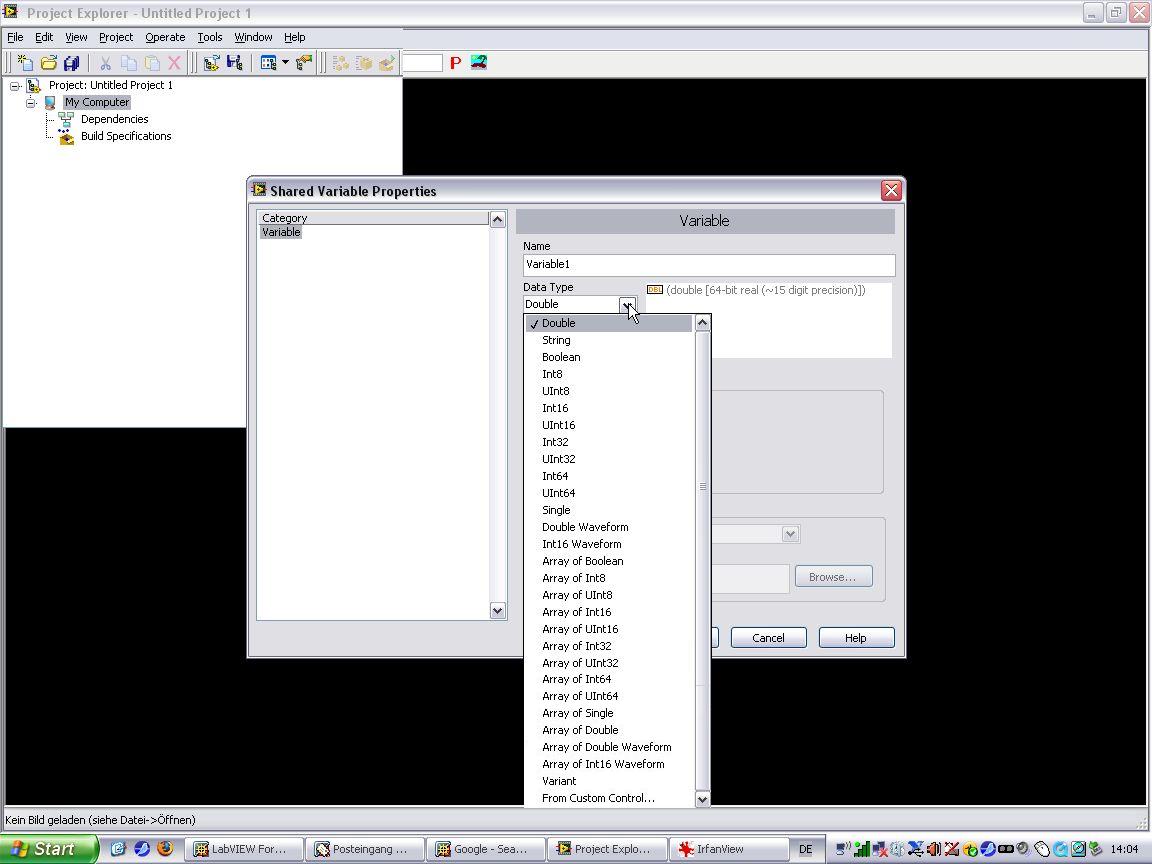Click the Data Type dropdown arrow
The height and width of the screenshot is (864, 1152).
tap(627, 304)
